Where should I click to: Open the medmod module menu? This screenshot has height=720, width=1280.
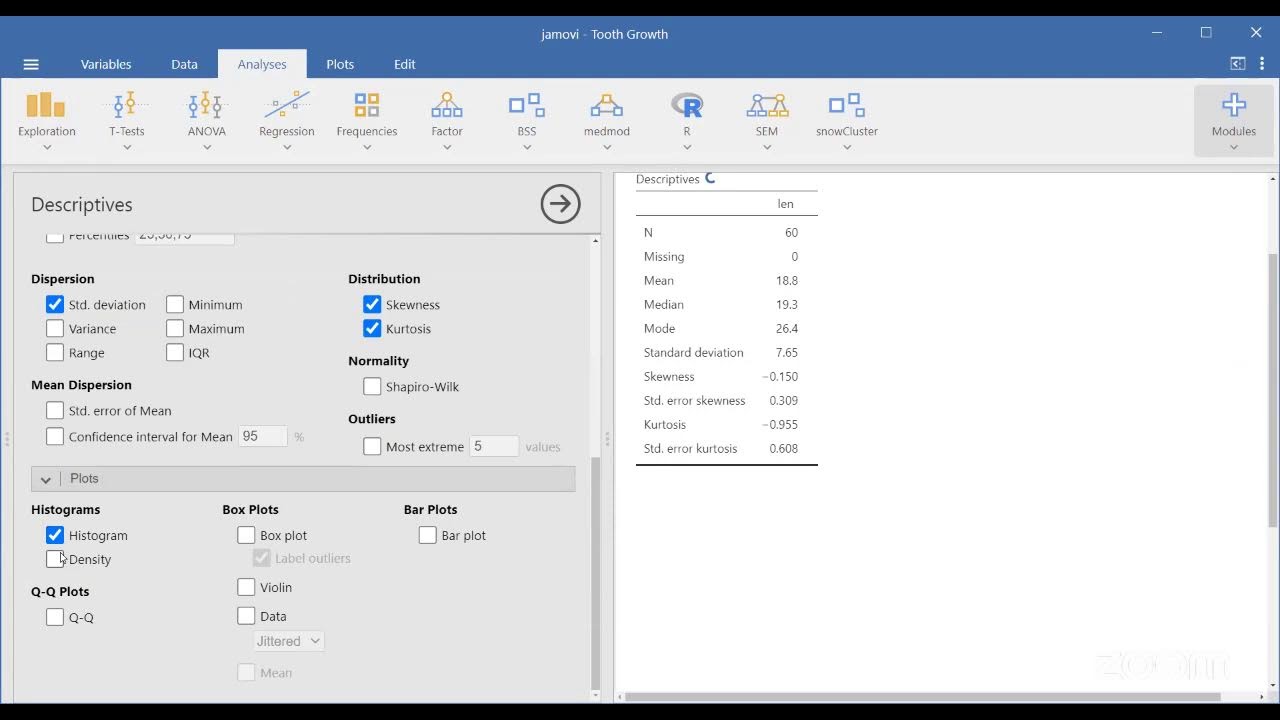[607, 120]
